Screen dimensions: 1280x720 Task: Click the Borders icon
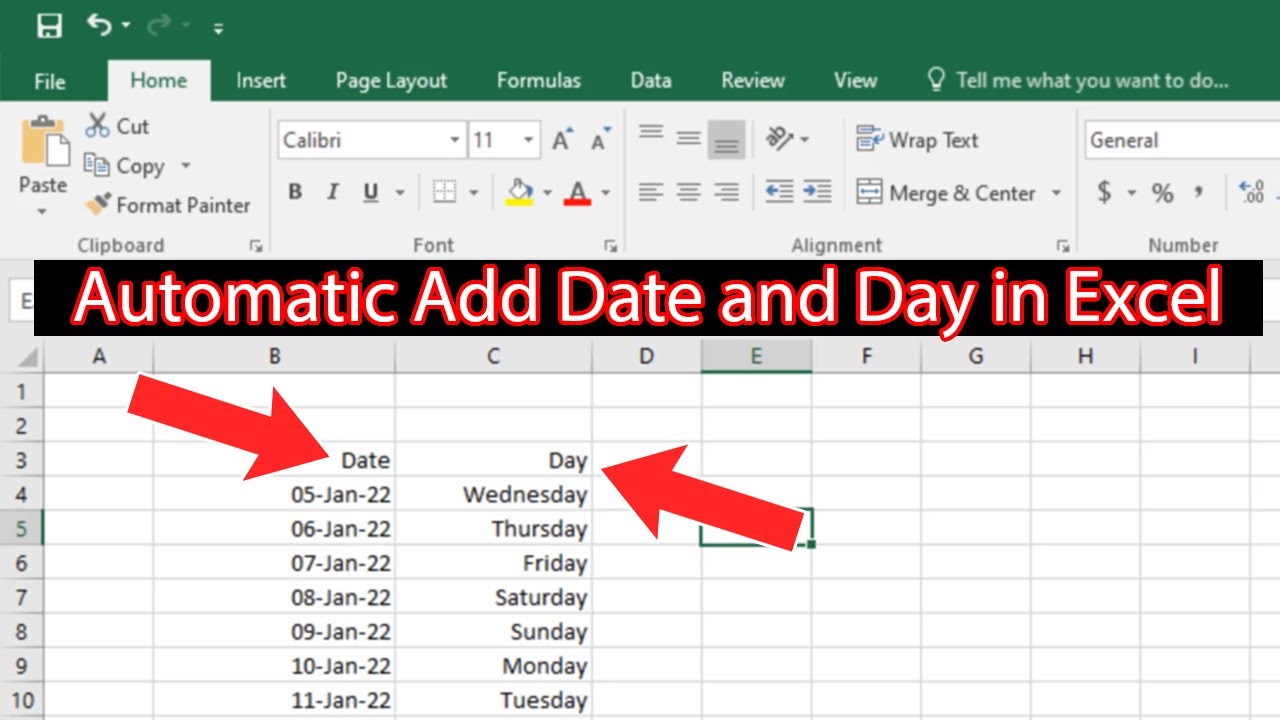[x=444, y=192]
